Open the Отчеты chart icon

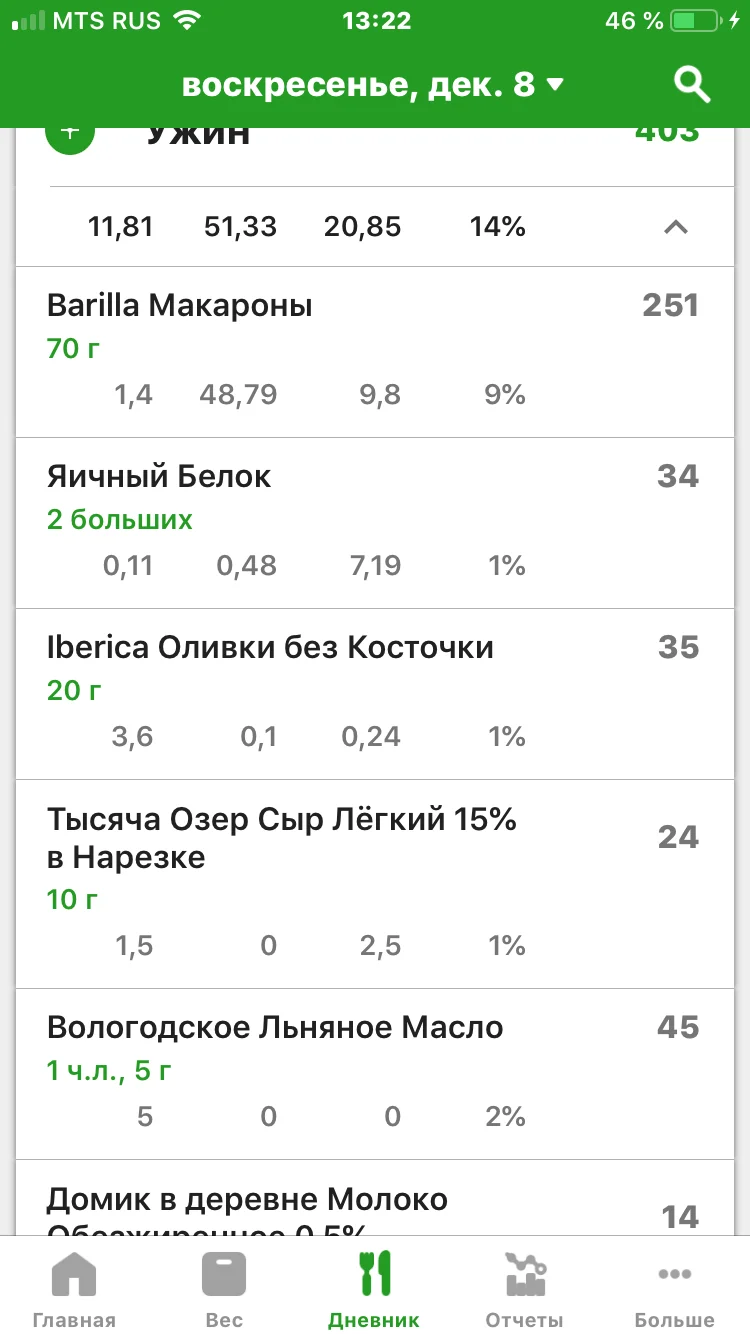(524, 1277)
